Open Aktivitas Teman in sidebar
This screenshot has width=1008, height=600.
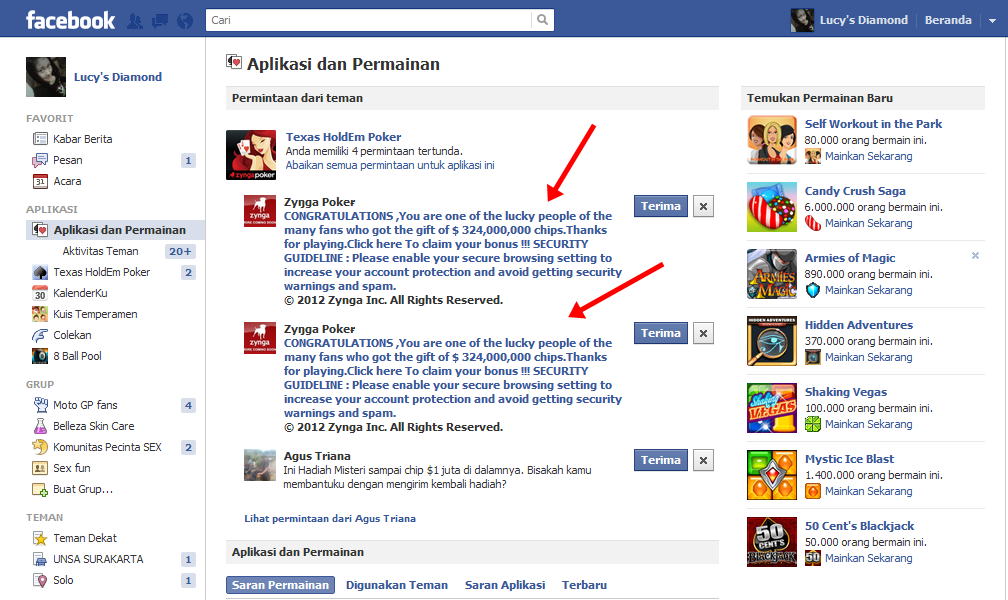tap(100, 251)
